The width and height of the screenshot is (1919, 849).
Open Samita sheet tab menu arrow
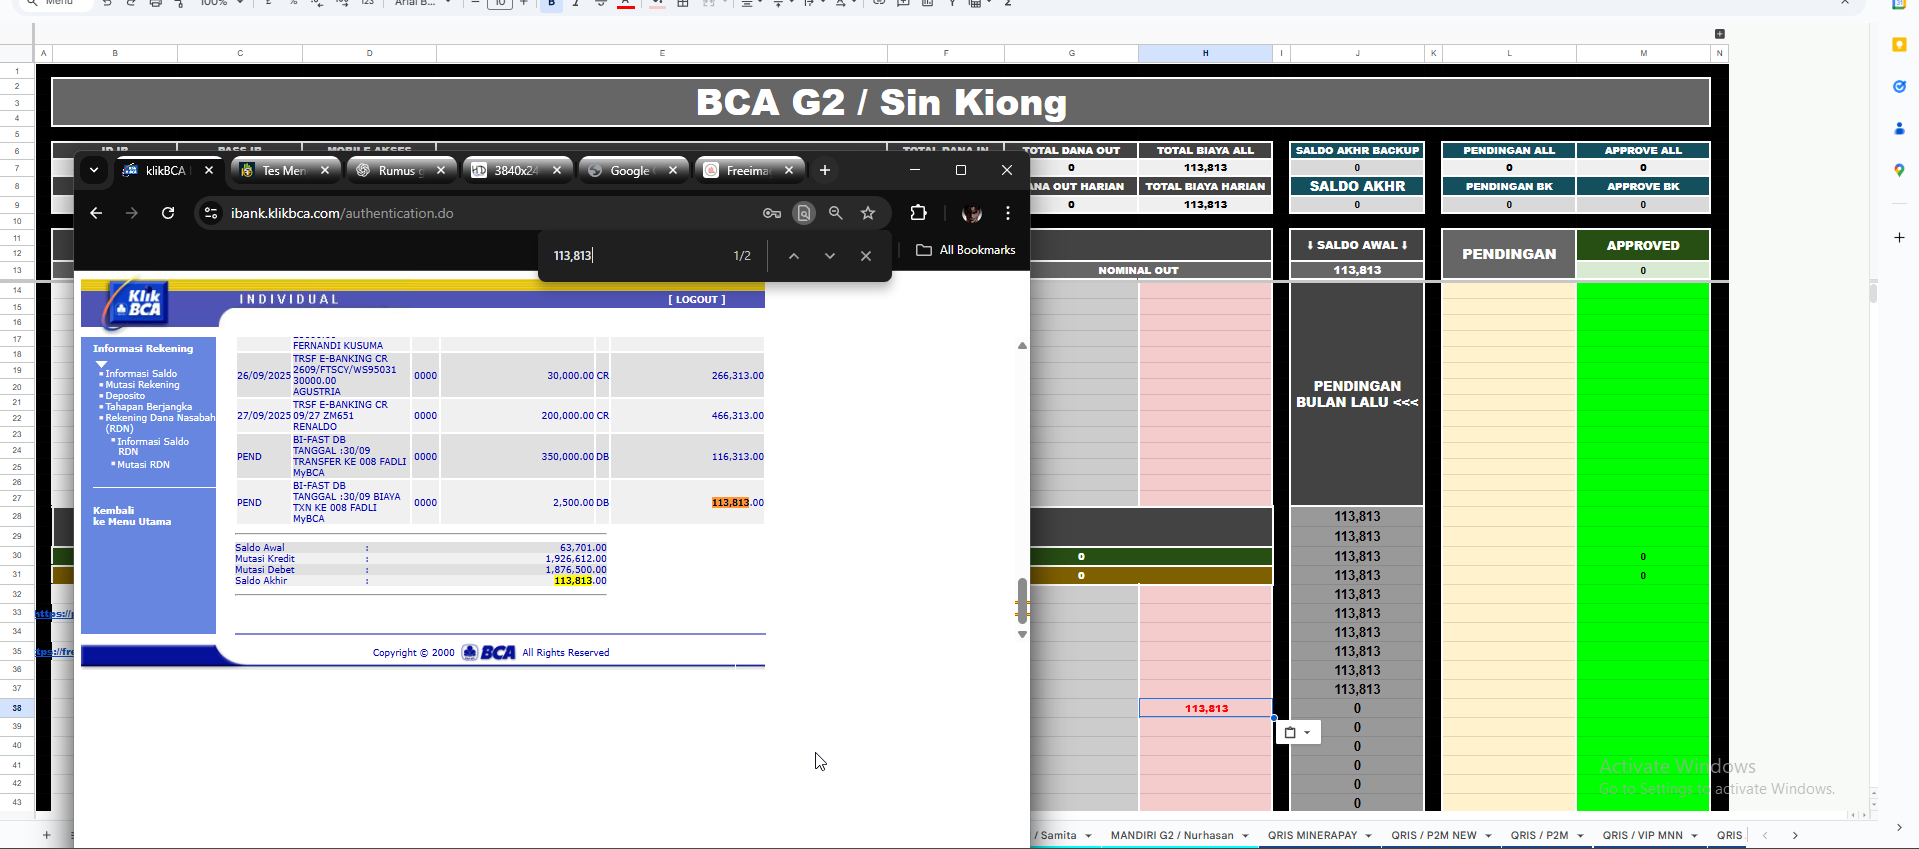[1088, 836]
